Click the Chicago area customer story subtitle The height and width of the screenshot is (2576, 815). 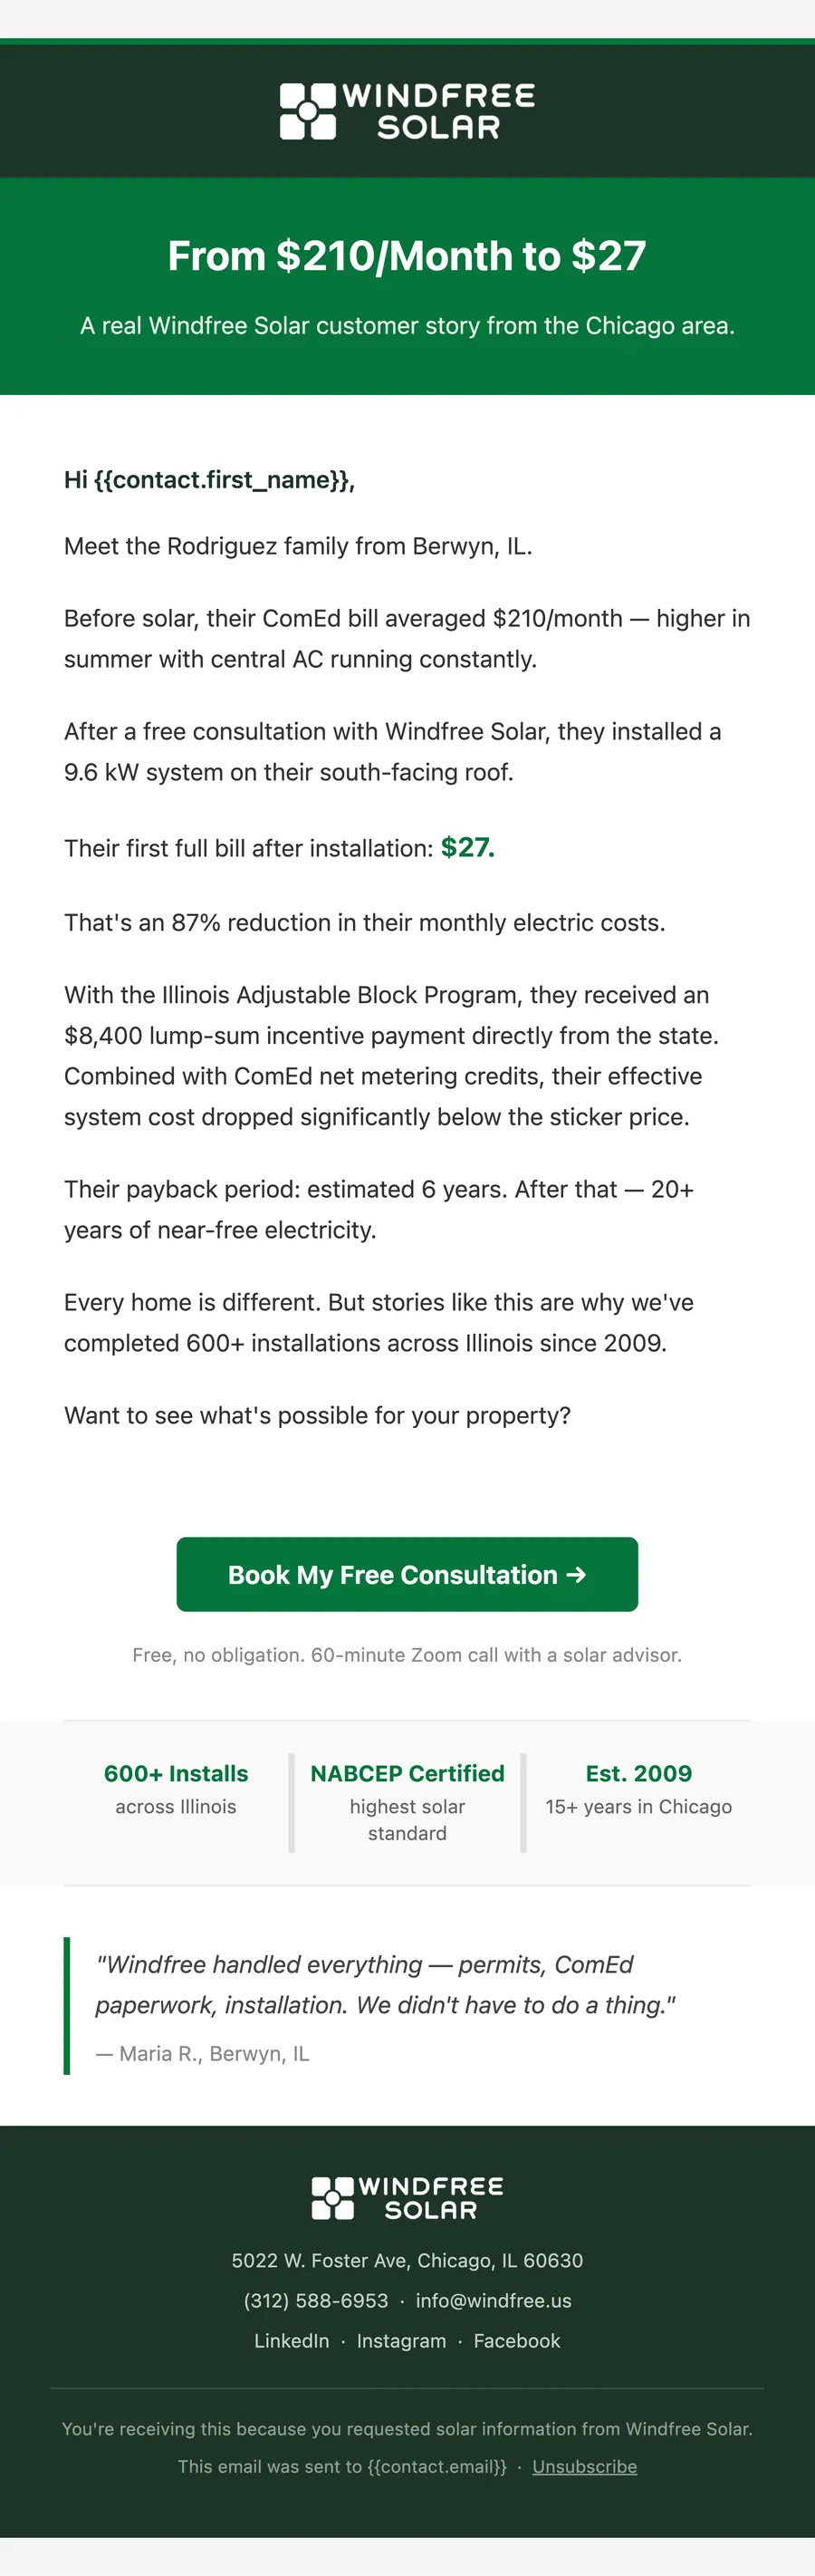tap(407, 326)
